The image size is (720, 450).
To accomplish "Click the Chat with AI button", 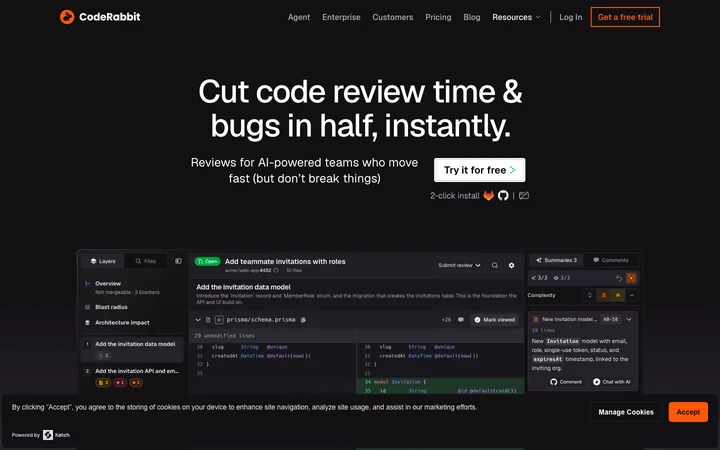I will (611, 382).
